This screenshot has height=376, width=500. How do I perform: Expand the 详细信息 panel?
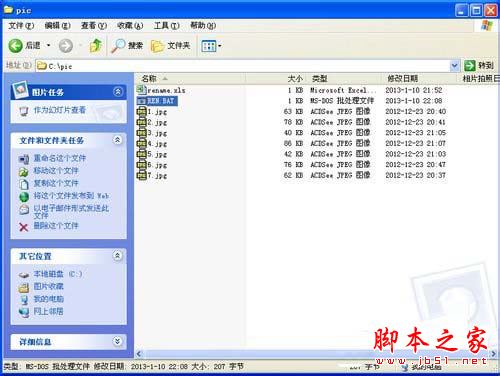pos(118,341)
